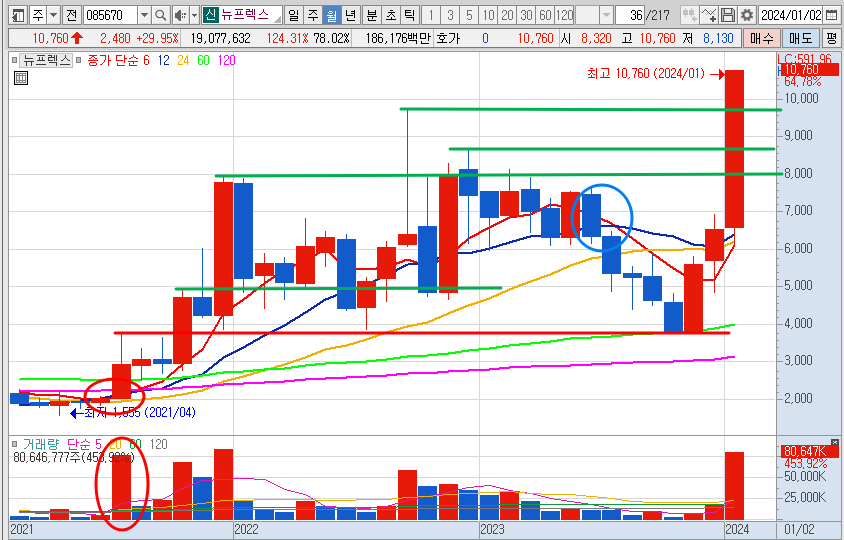This screenshot has width=844, height=540.
Task: Click the date field 2024/01/02
Action: pos(791,15)
